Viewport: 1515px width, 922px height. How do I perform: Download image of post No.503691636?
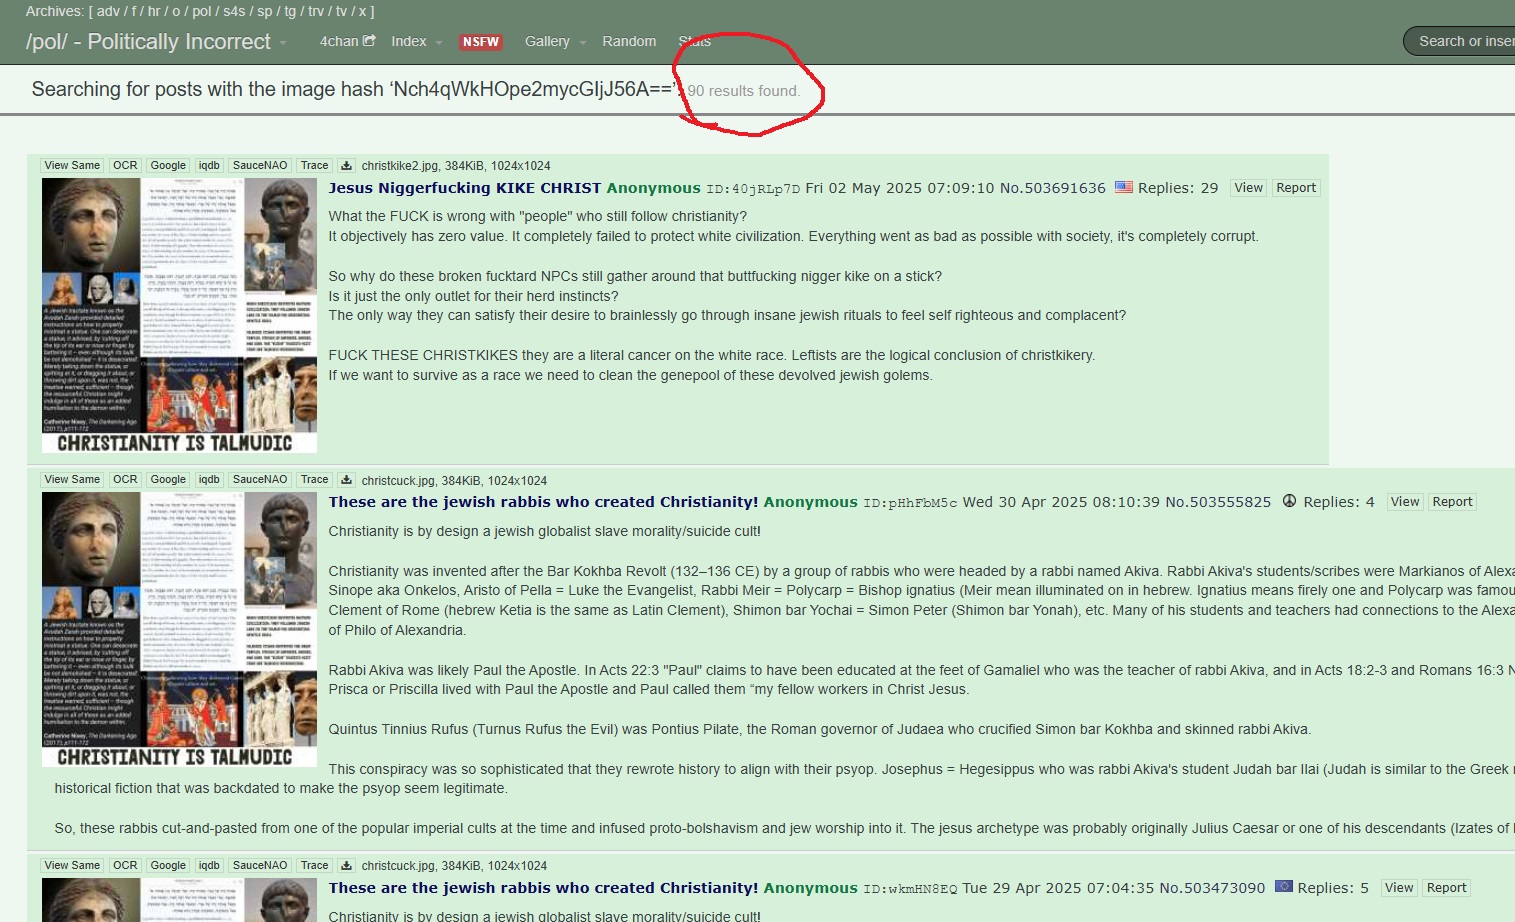(x=346, y=166)
